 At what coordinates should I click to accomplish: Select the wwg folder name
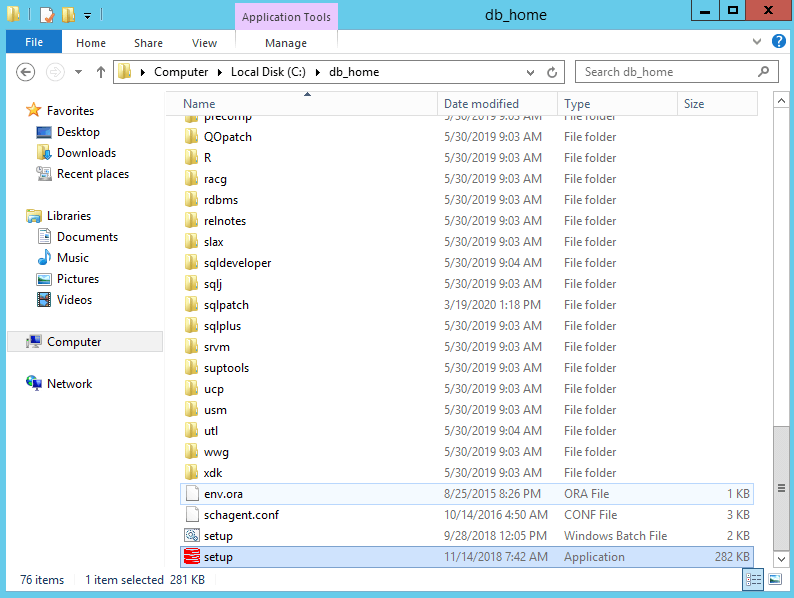pos(216,452)
